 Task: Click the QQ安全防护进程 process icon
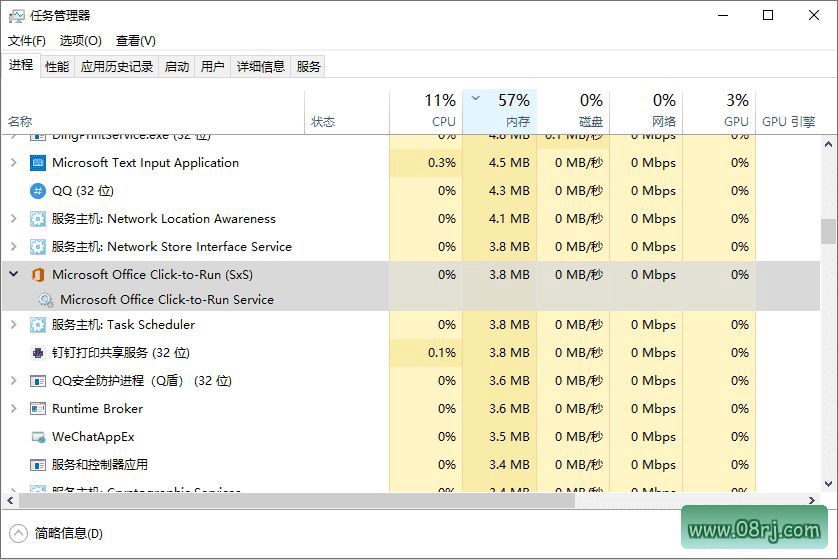[38, 381]
